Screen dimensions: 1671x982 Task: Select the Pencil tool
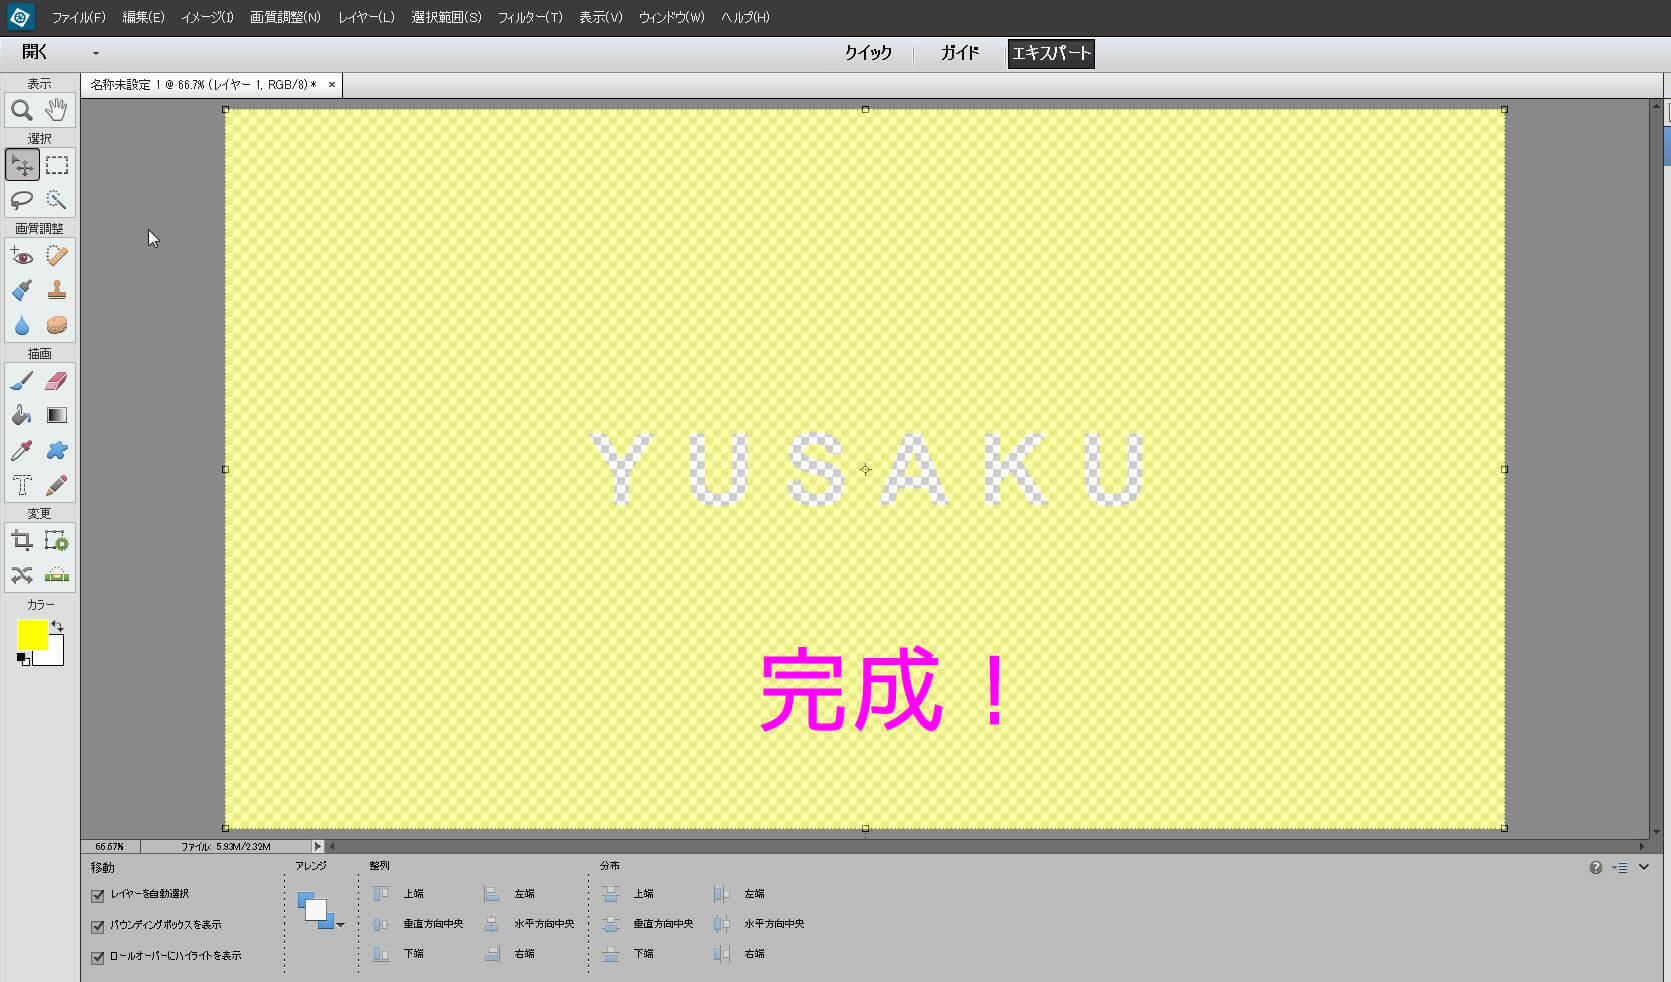coord(57,486)
